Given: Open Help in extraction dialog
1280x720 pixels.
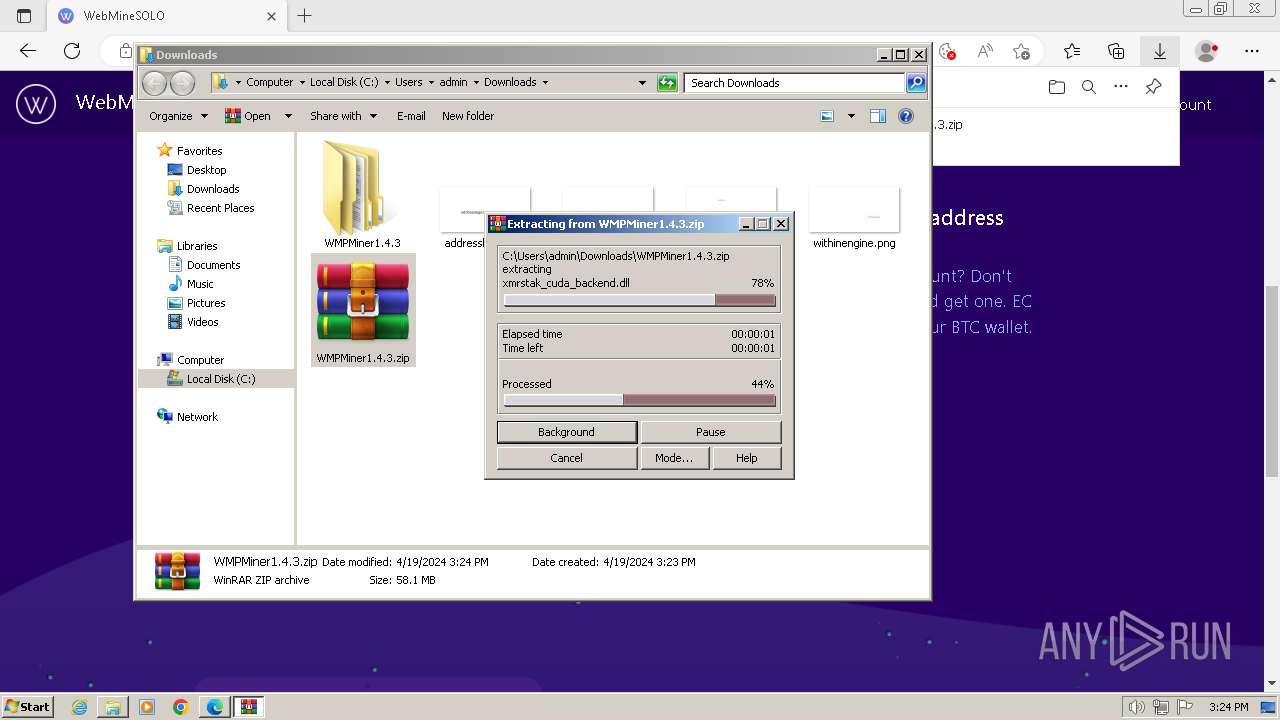Looking at the screenshot, I should pos(747,458).
